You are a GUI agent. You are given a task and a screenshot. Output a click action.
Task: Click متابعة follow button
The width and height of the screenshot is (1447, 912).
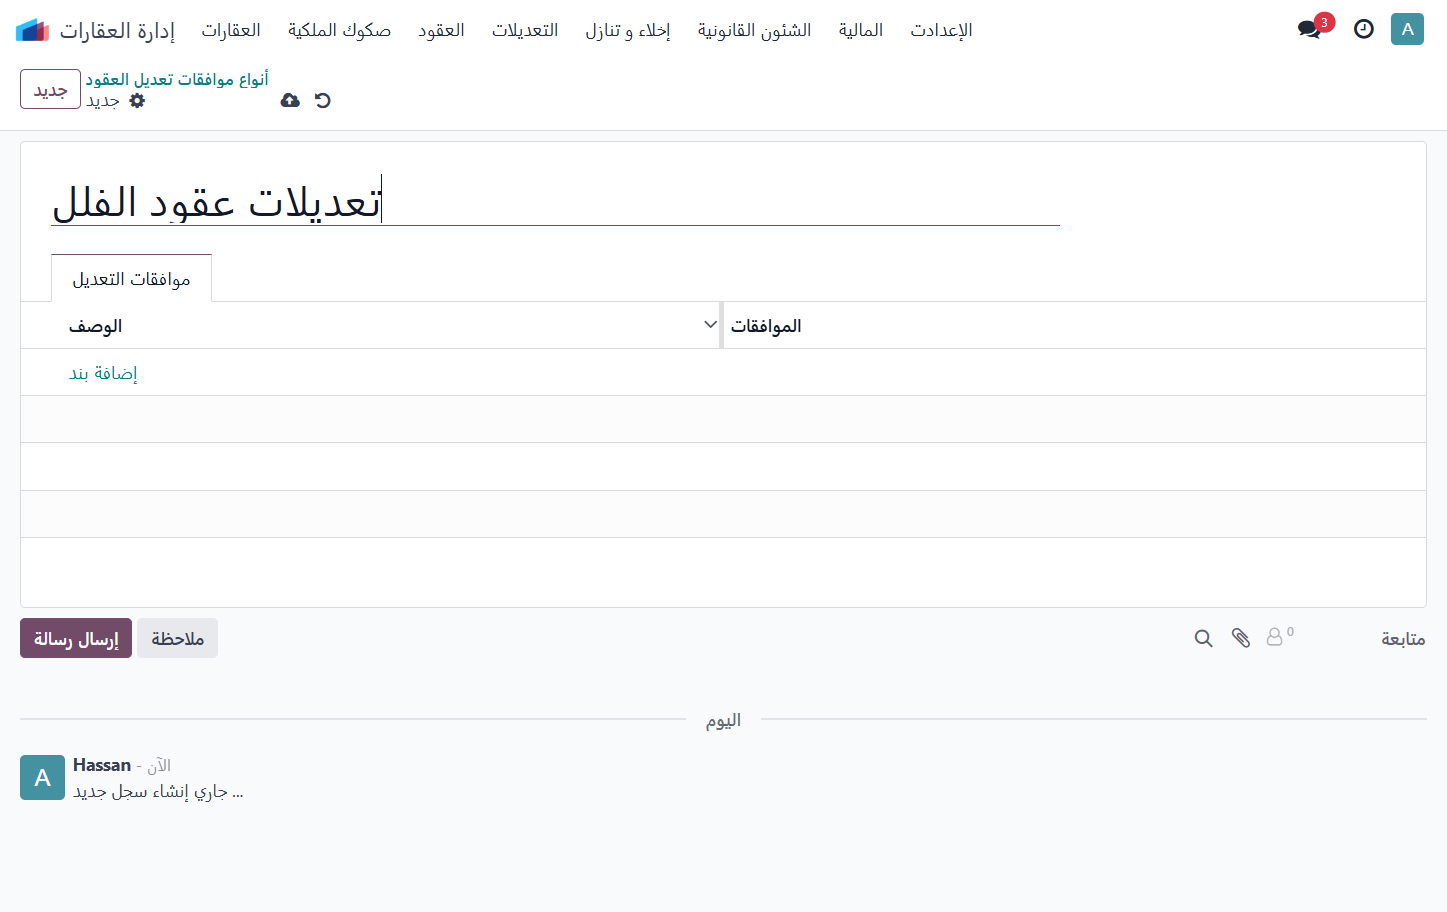pyautogui.click(x=1403, y=638)
